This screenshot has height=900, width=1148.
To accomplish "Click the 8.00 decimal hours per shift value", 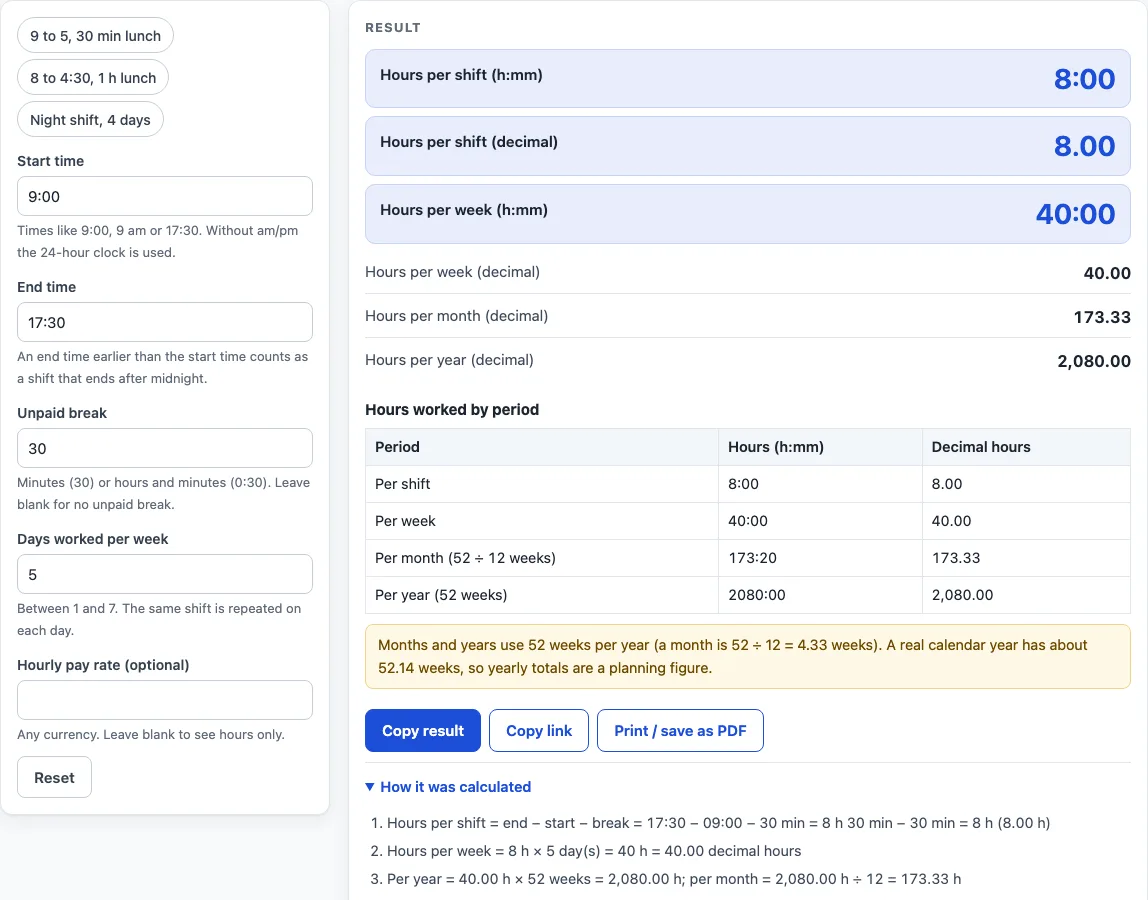I will 1084,146.
